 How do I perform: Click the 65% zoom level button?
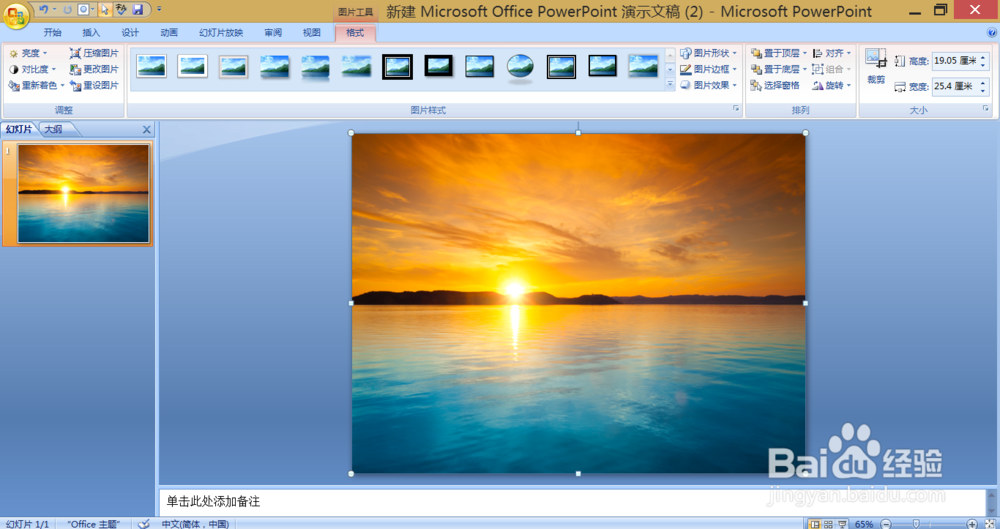(864, 524)
